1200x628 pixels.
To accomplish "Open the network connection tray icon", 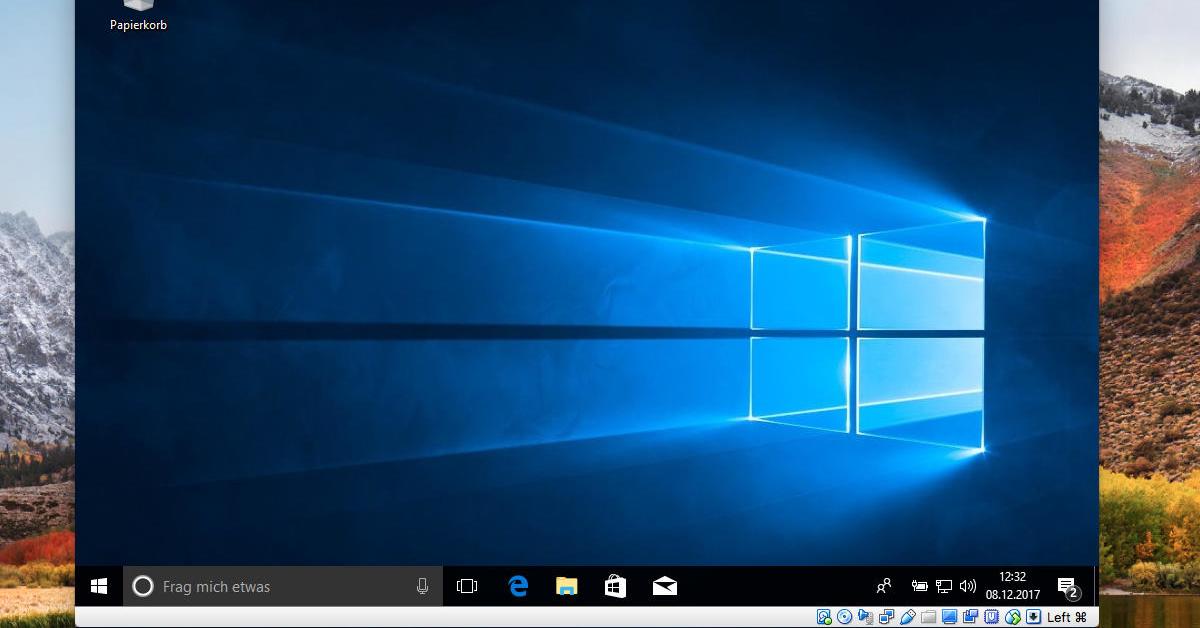I will click(x=944, y=587).
